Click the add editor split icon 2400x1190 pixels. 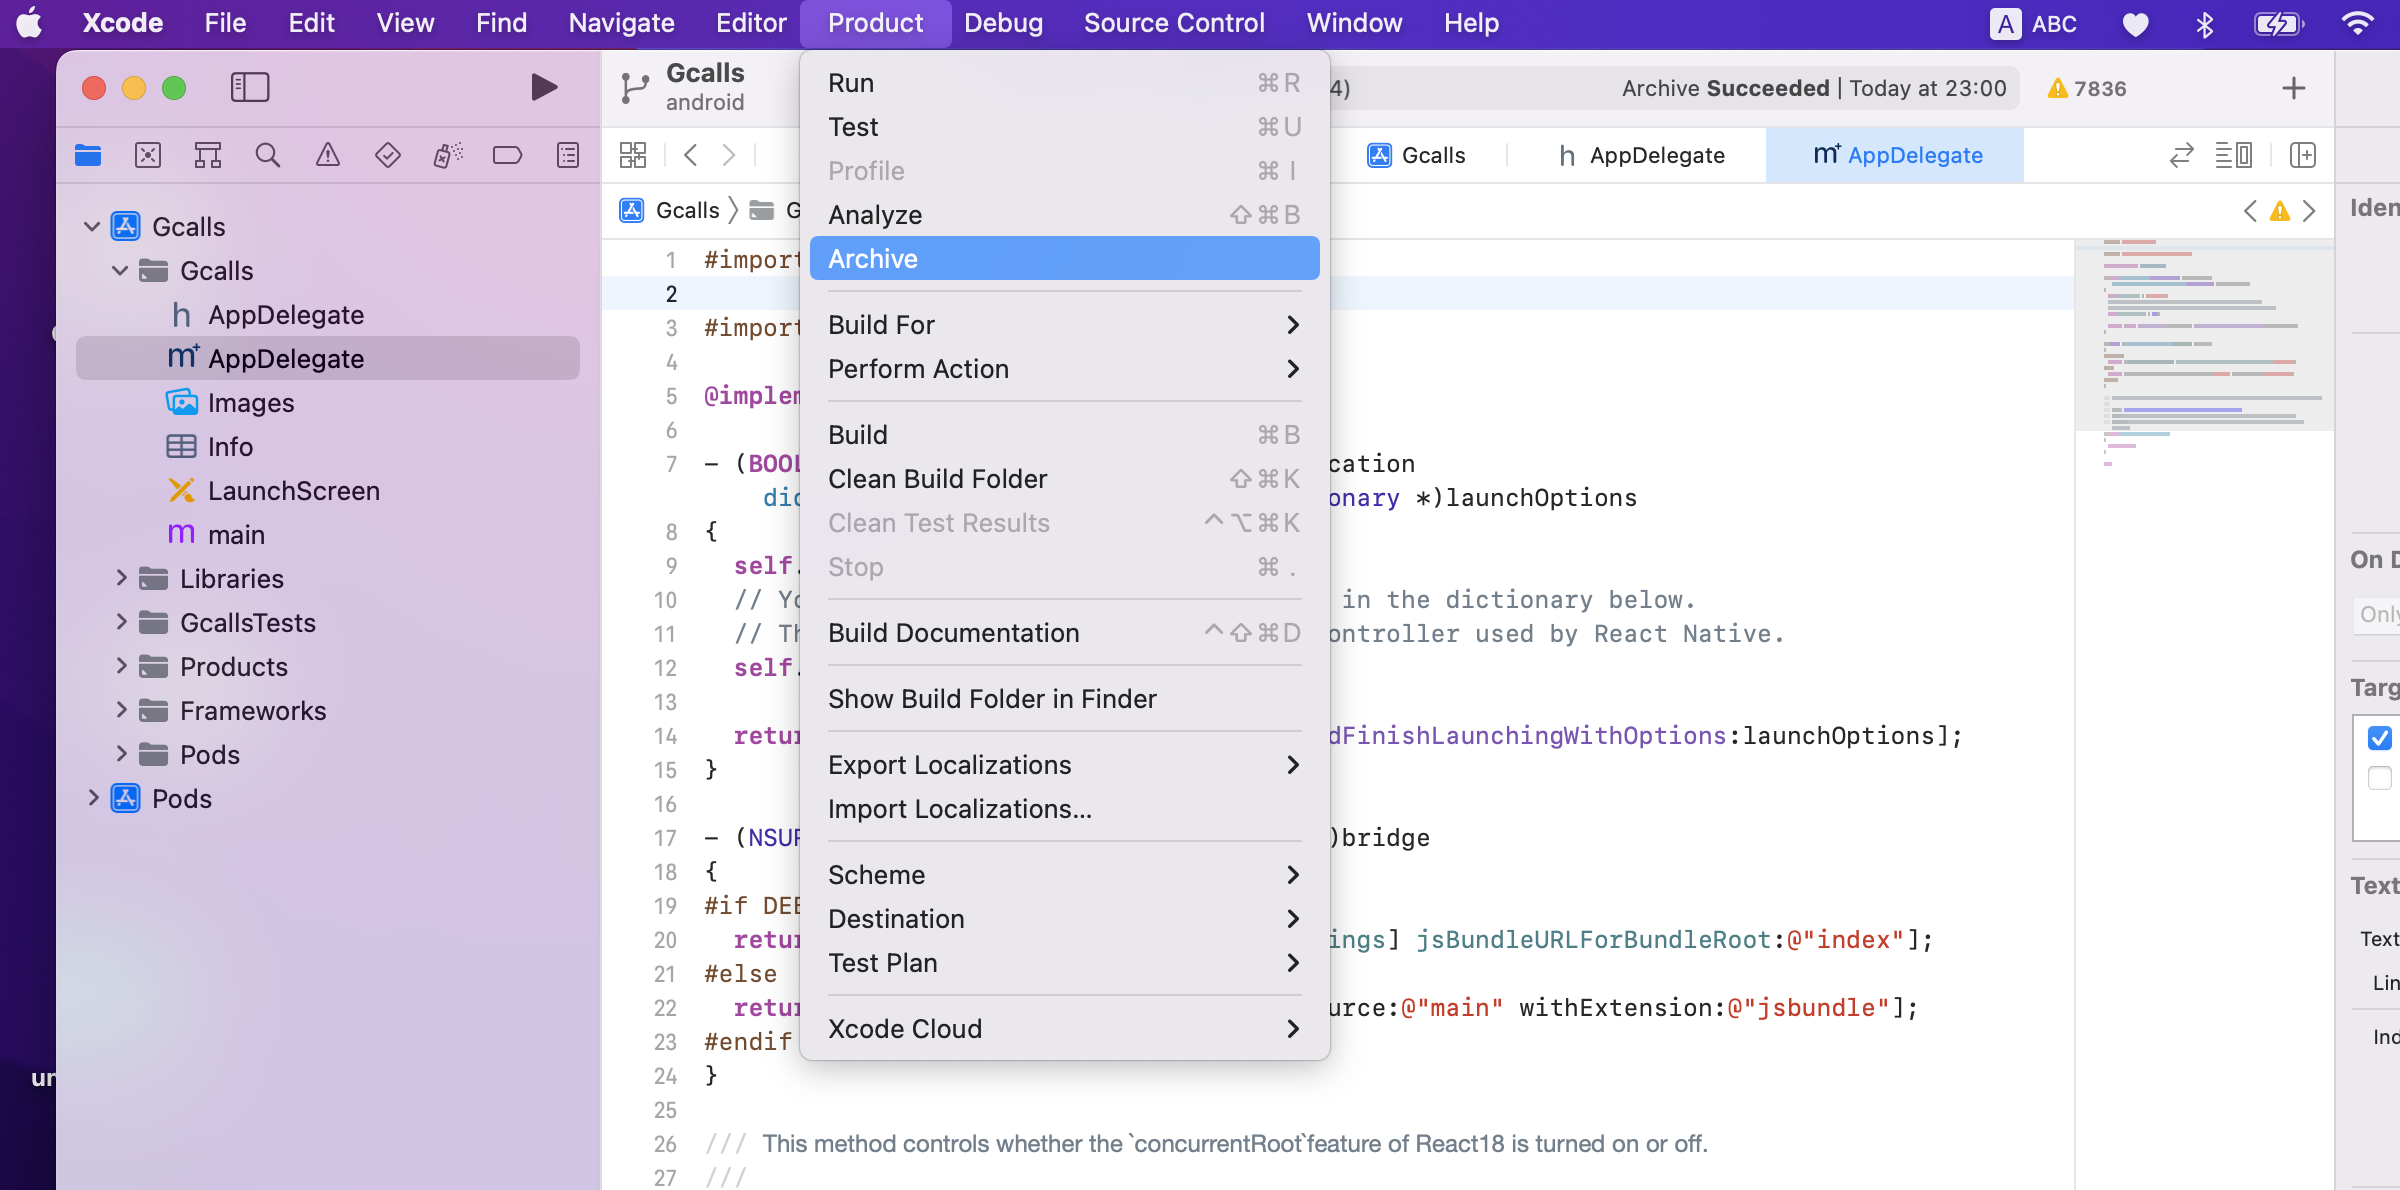pos(2303,155)
